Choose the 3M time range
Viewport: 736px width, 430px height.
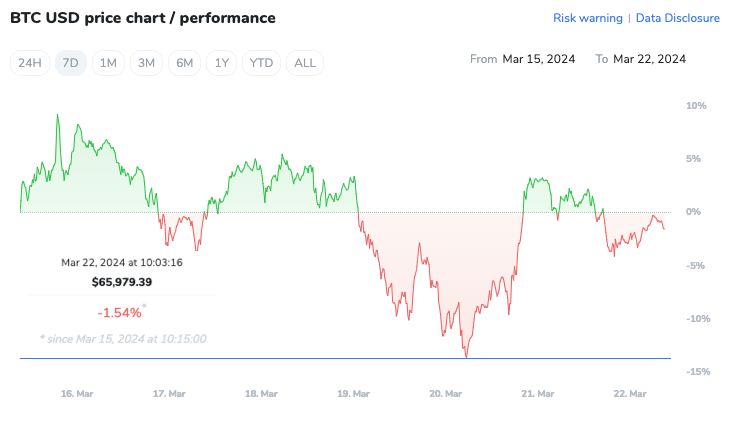146,63
